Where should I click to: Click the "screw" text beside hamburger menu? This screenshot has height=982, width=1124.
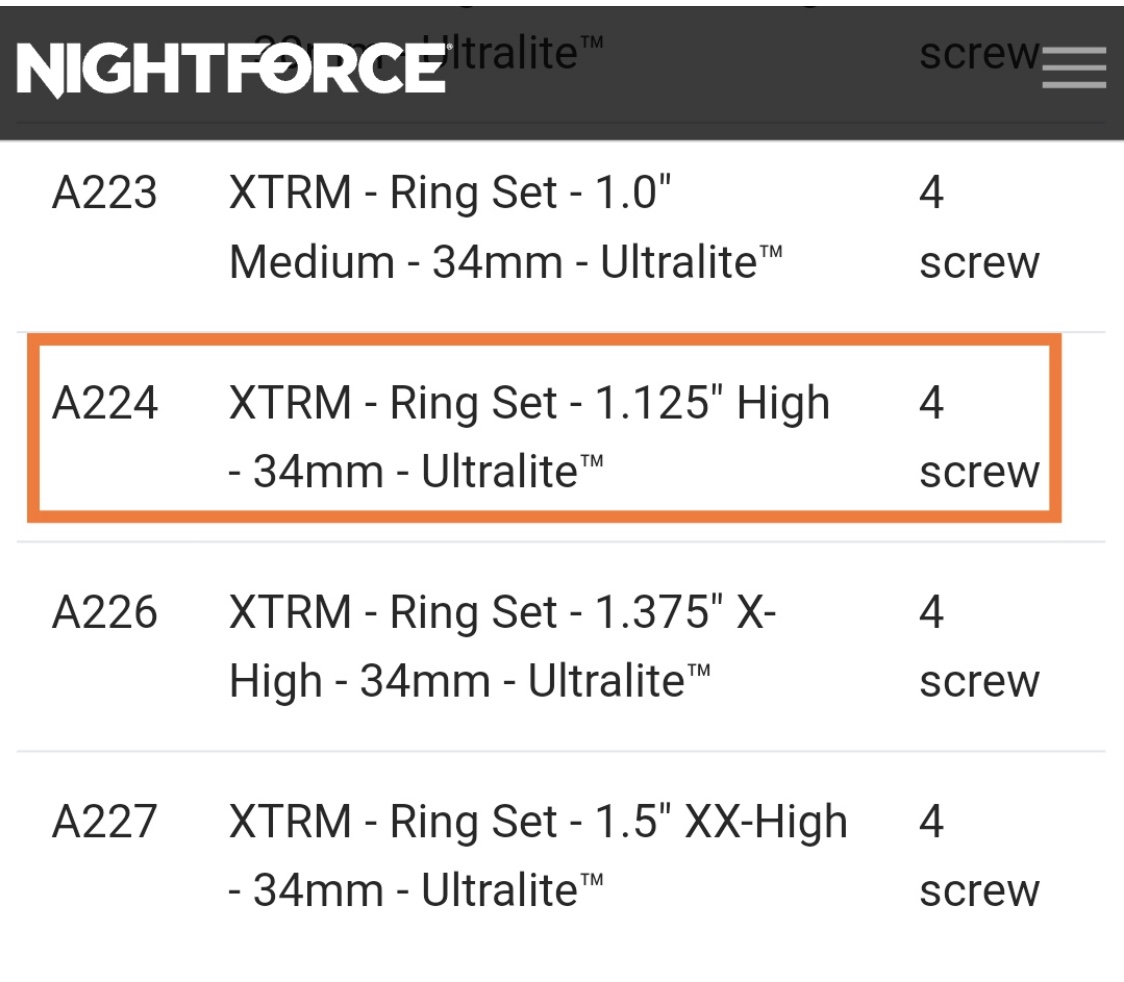point(978,53)
